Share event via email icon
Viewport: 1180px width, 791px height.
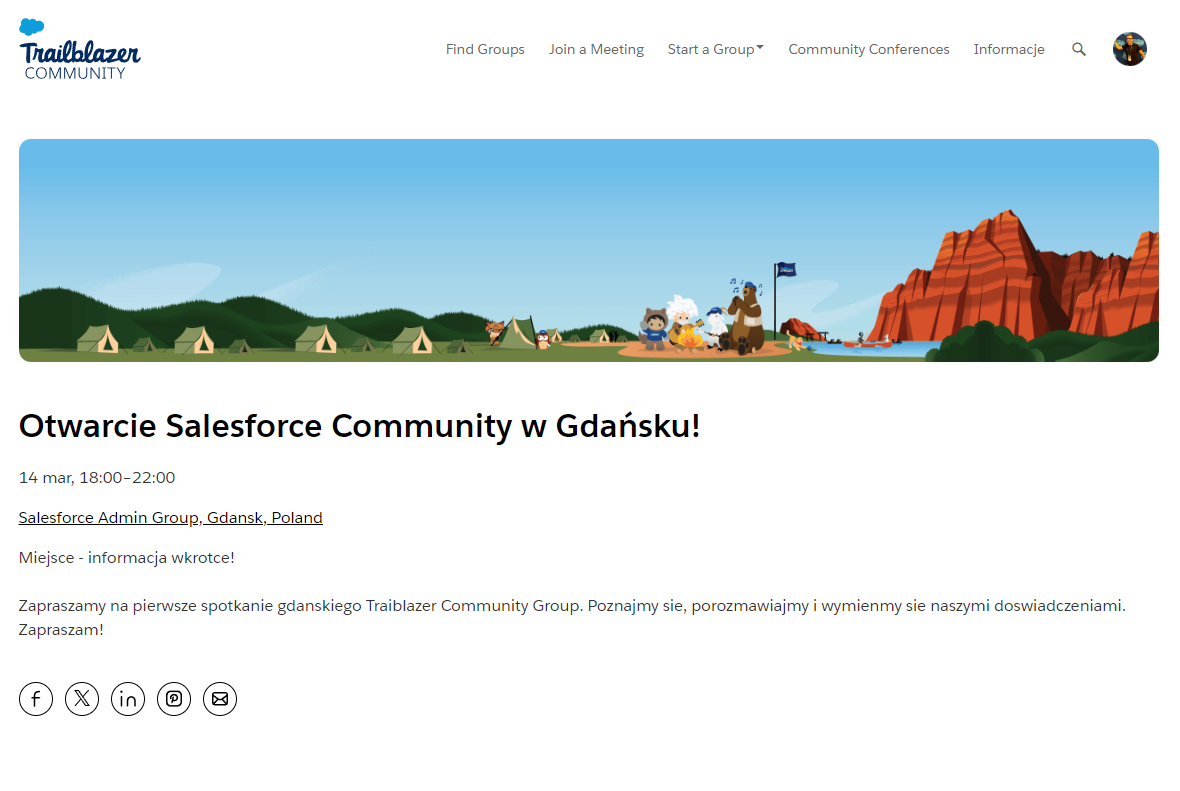pos(220,699)
